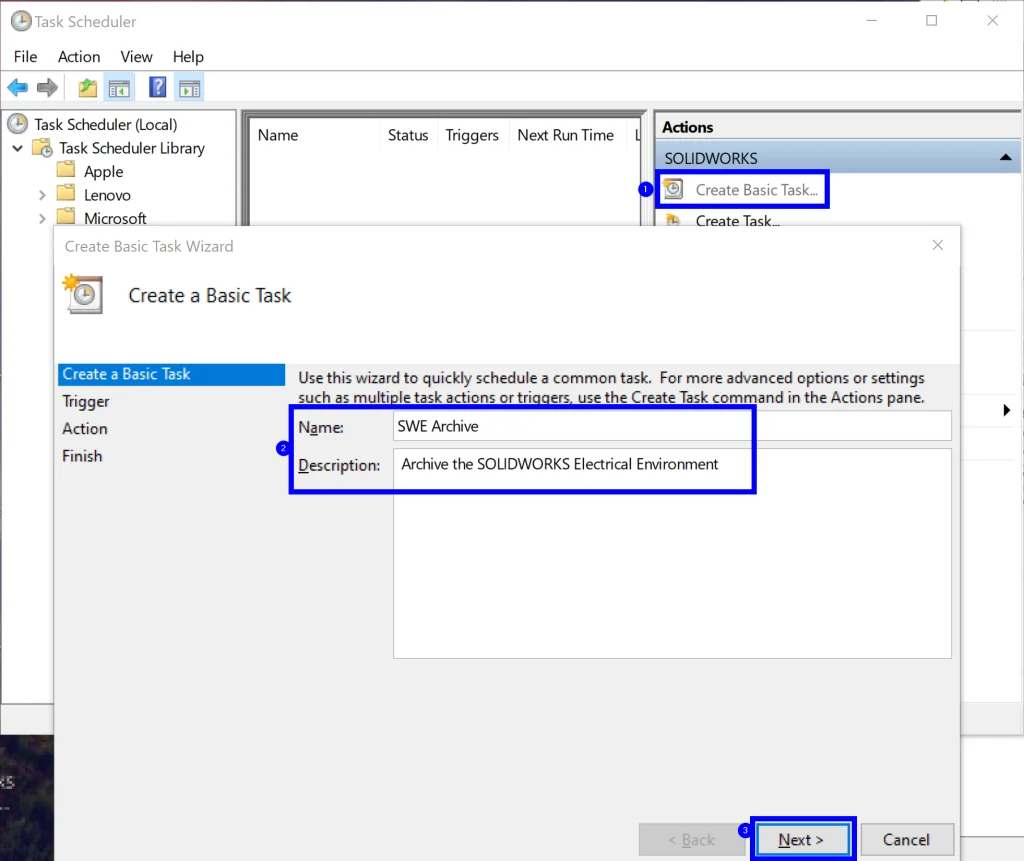Select the Task Scheduler (Local) root node
1024x861 pixels.
coord(107,123)
